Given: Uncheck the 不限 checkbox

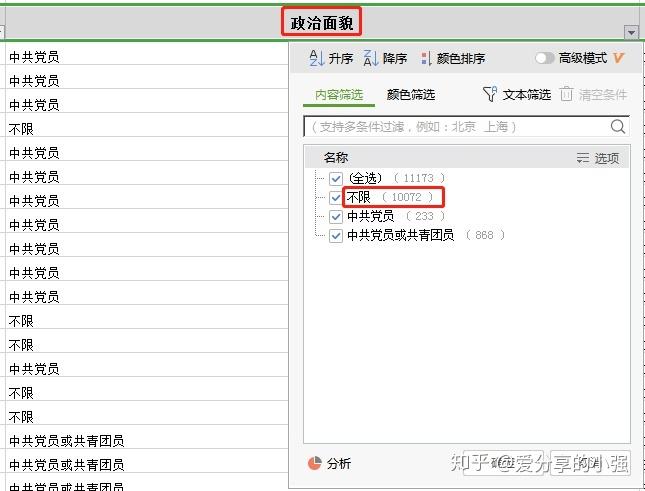Looking at the screenshot, I should (x=336, y=197).
